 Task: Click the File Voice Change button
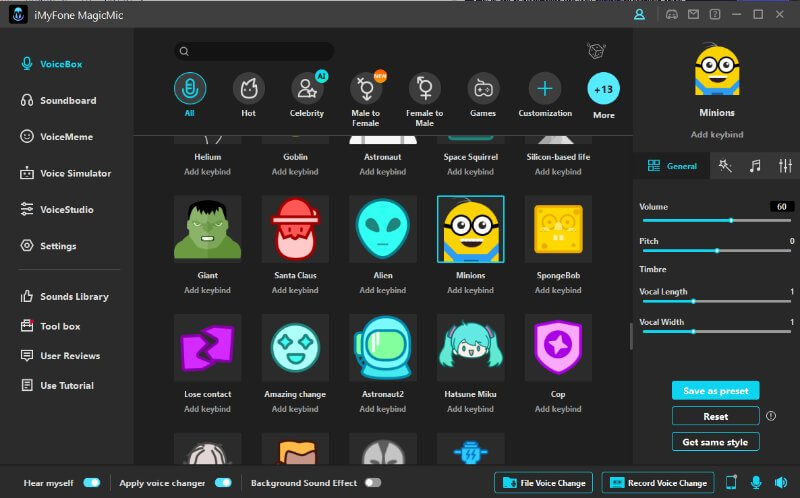[543, 483]
